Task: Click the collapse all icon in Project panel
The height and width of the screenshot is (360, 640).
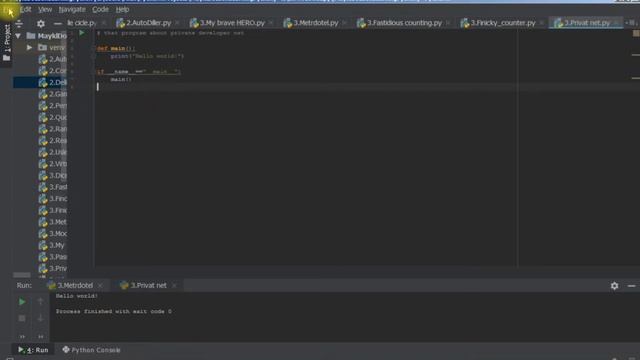Action: point(19,24)
